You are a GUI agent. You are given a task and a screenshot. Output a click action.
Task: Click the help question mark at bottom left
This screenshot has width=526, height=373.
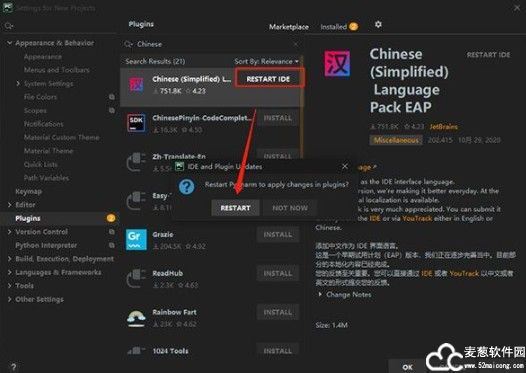point(13,367)
